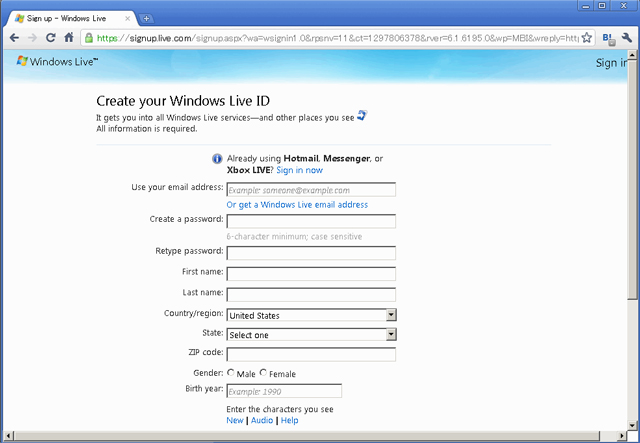This screenshot has height=443, width=640.
Task: Close the Sign up - Windows Live tab
Action: coord(127,19)
